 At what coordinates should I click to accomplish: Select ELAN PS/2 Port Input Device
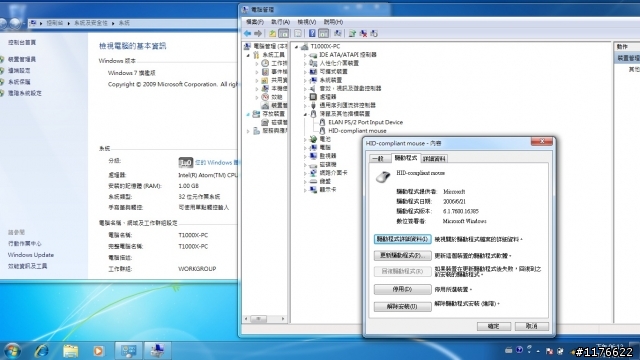365,122
